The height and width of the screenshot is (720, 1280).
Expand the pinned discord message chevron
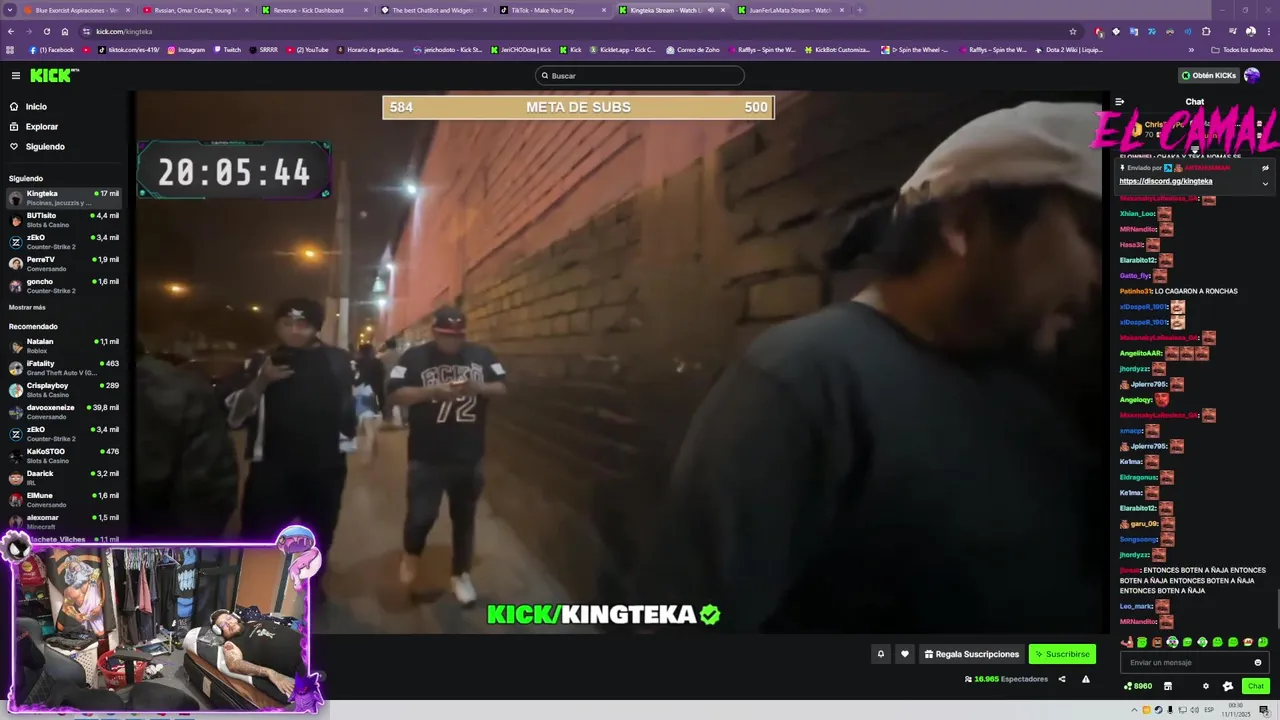tap(1265, 183)
